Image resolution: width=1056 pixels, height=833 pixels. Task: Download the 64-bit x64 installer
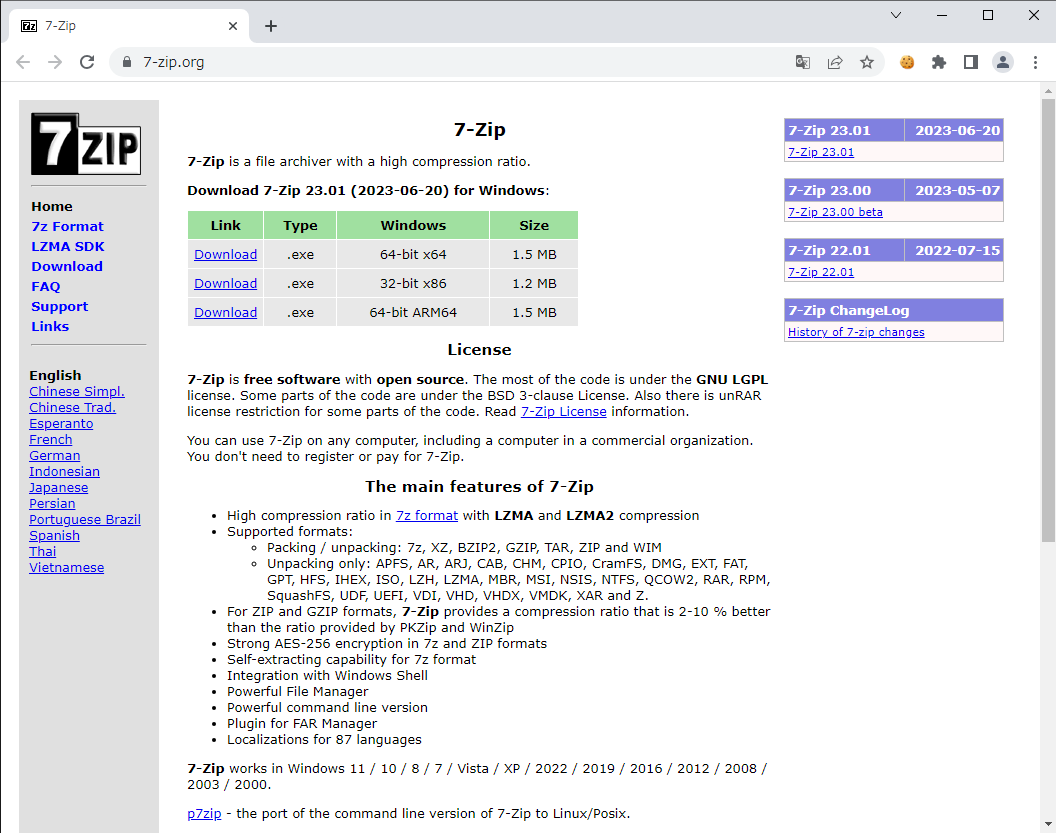coord(226,255)
